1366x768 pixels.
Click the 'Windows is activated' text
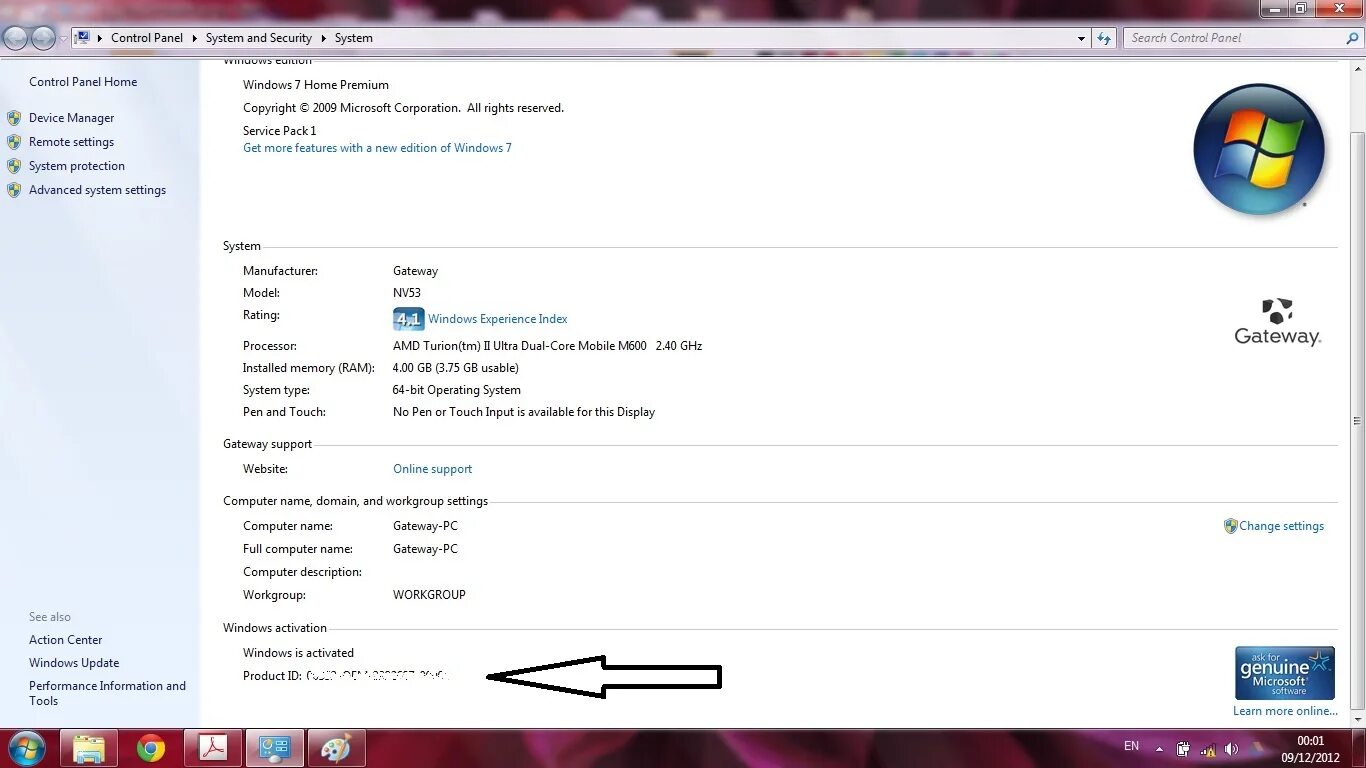(298, 653)
